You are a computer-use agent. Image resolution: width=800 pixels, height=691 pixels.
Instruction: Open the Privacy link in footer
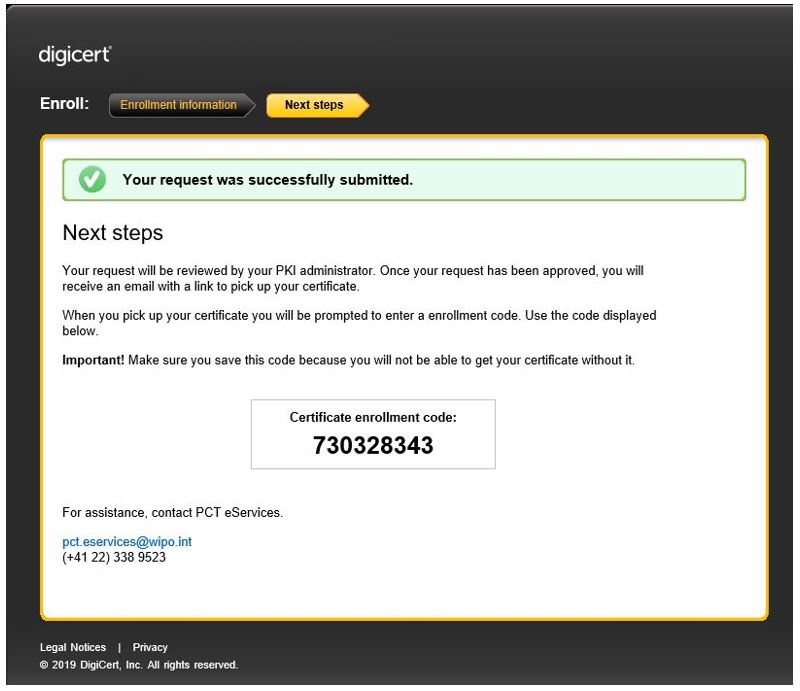point(150,647)
